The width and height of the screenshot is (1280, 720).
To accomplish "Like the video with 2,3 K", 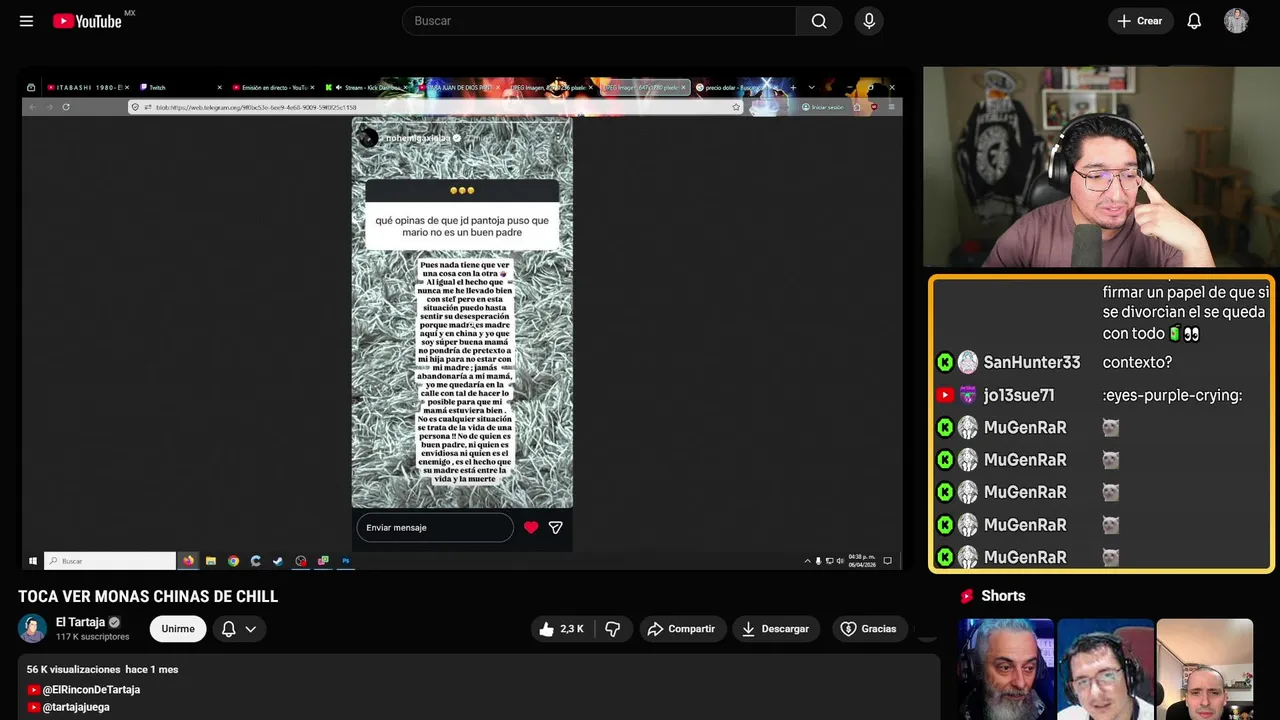I will [561, 629].
